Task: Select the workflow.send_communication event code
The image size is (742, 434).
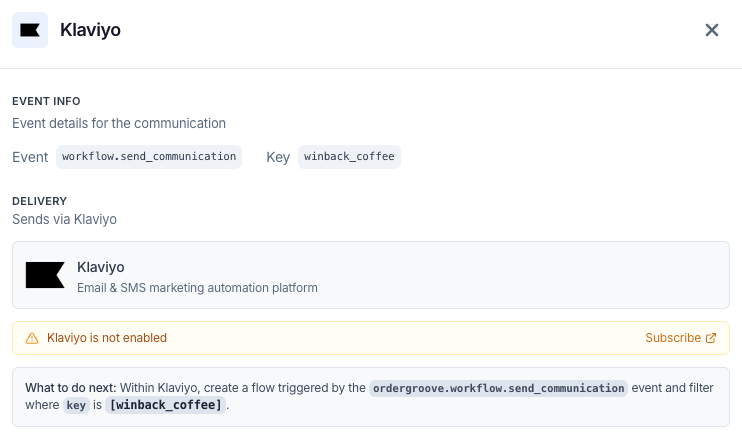Action: click(x=149, y=157)
